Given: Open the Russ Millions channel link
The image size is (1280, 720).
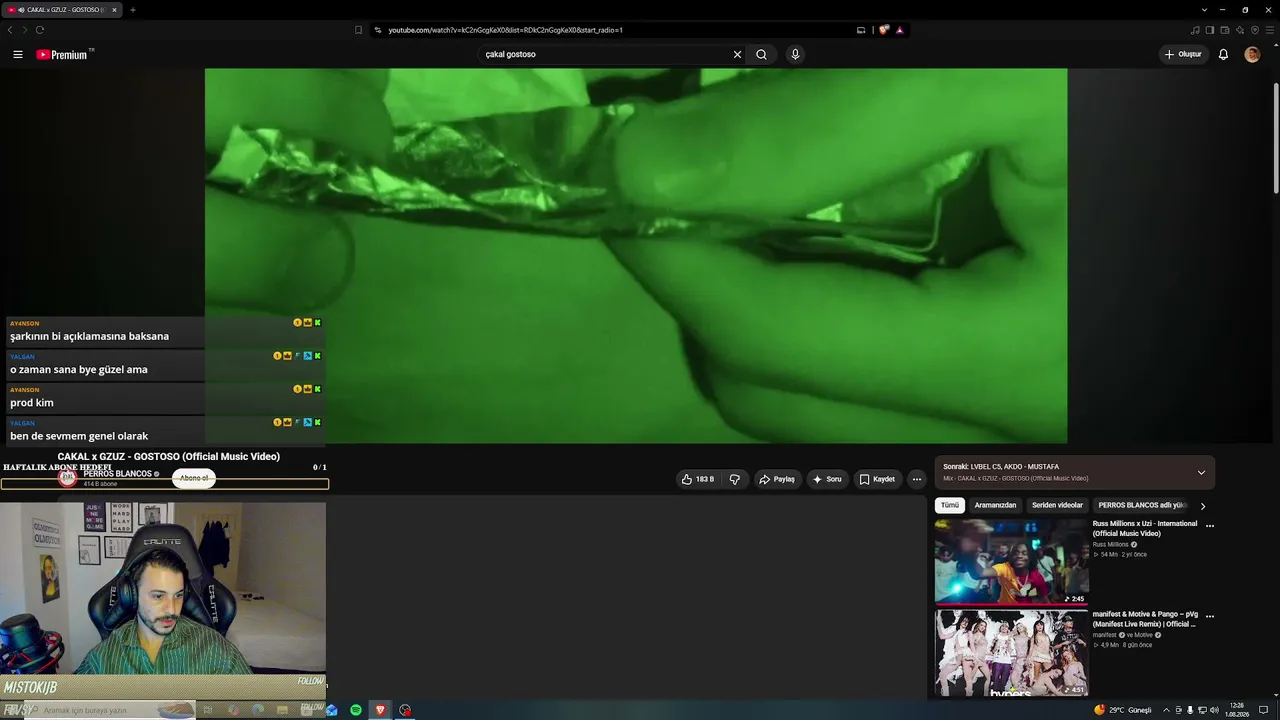Looking at the screenshot, I should point(1110,545).
